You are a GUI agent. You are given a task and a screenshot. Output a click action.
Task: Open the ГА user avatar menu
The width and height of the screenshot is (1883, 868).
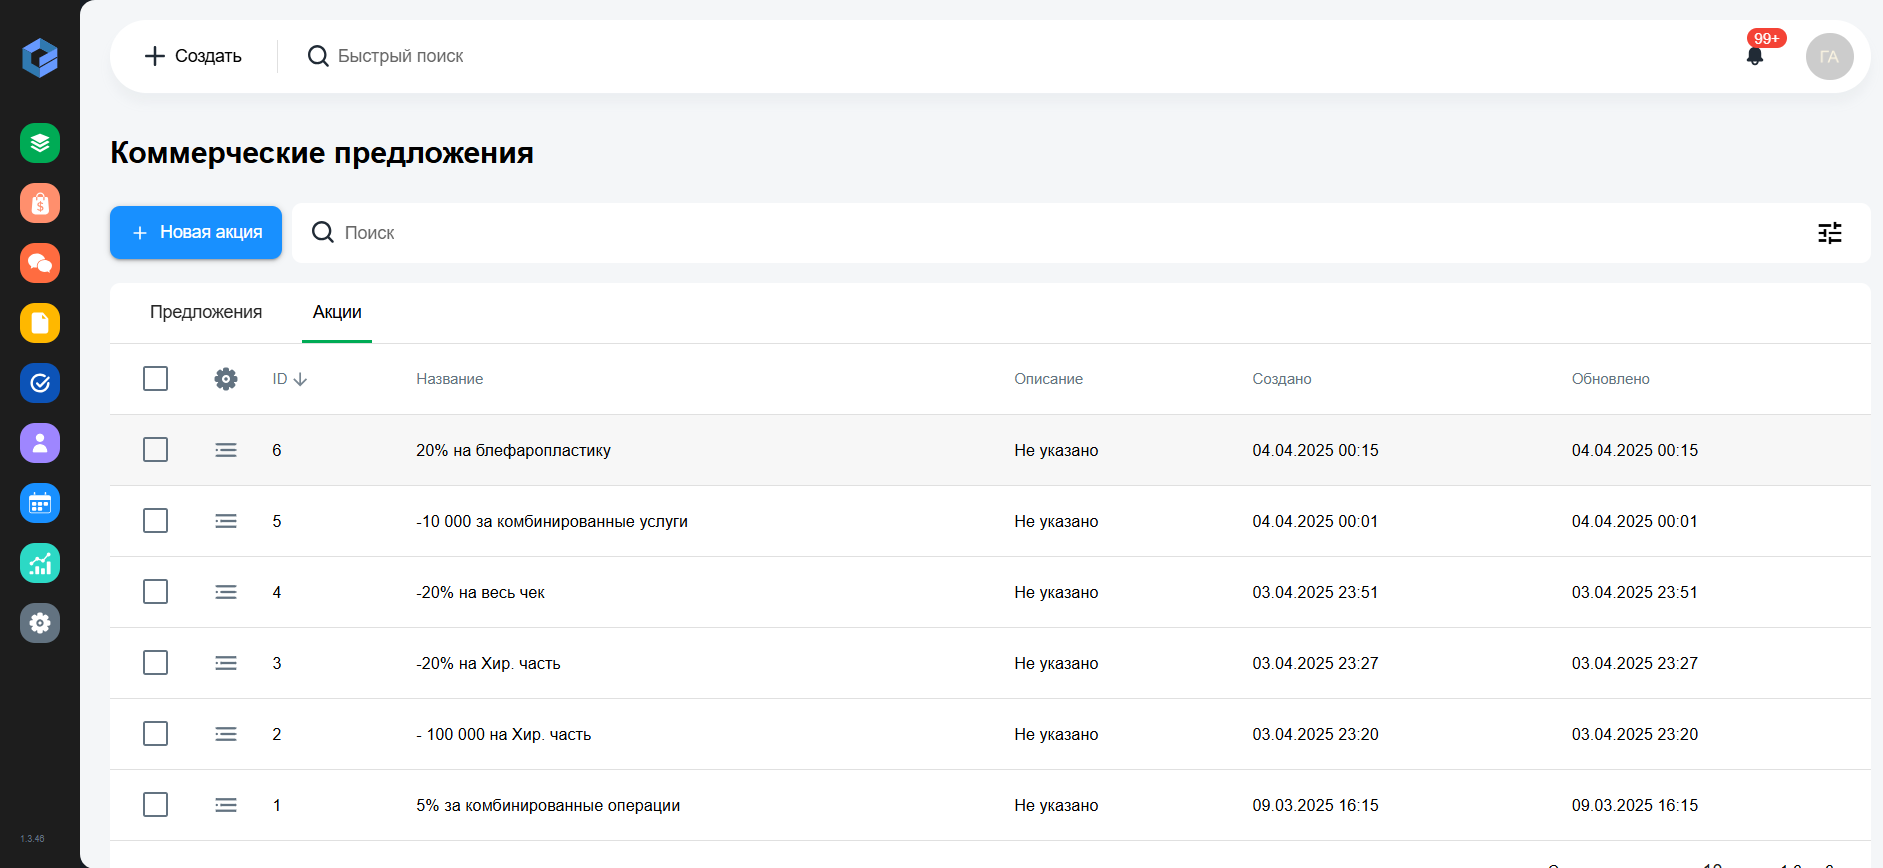click(1829, 56)
